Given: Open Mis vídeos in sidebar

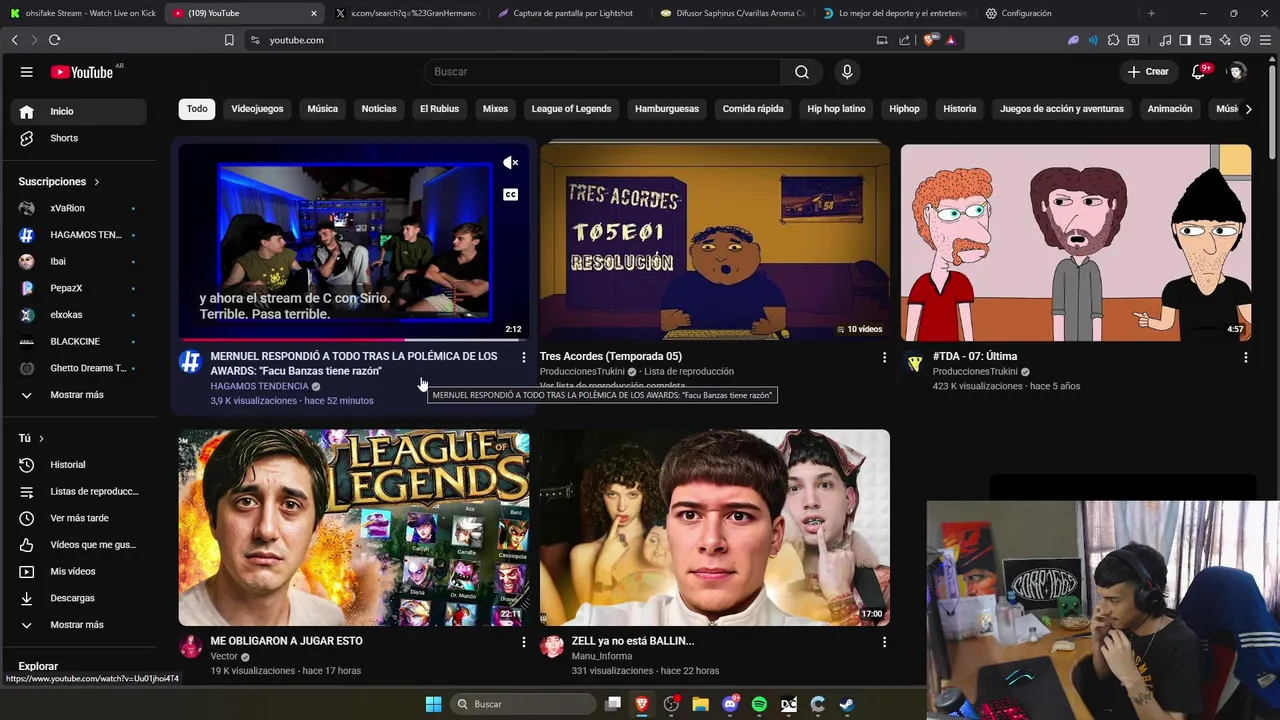Looking at the screenshot, I should [x=80, y=571].
